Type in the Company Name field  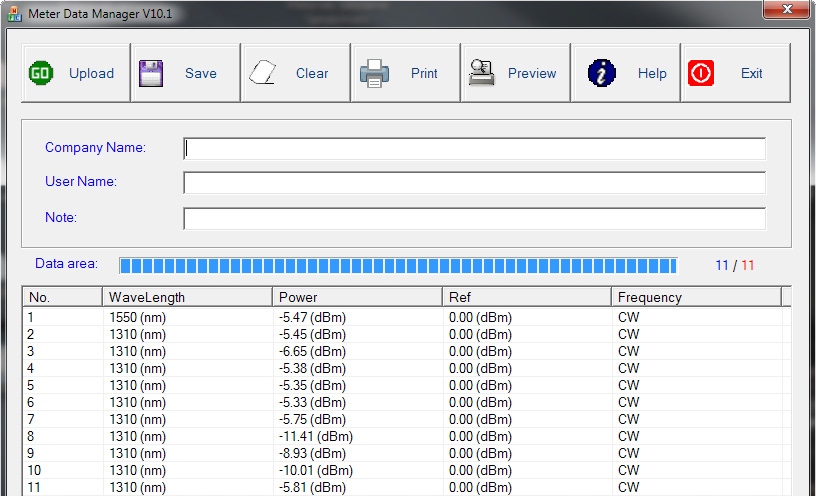(474, 149)
